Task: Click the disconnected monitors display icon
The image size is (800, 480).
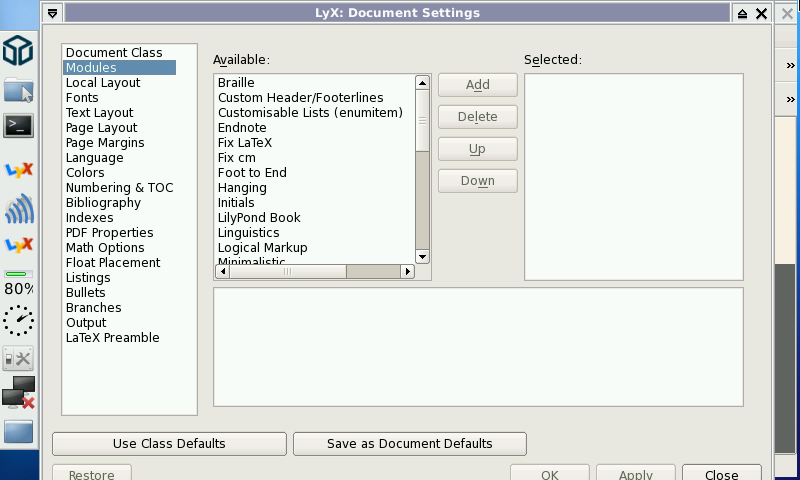Action: tap(19, 392)
